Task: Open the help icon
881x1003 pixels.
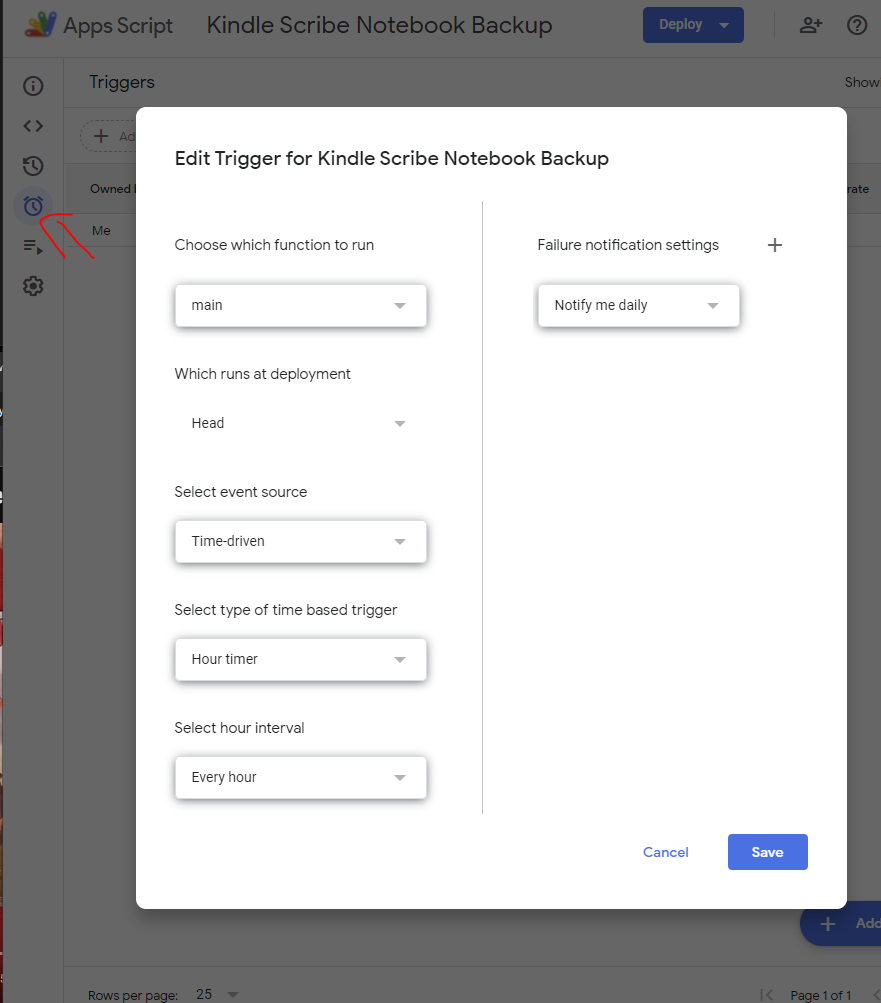Action: [857, 25]
